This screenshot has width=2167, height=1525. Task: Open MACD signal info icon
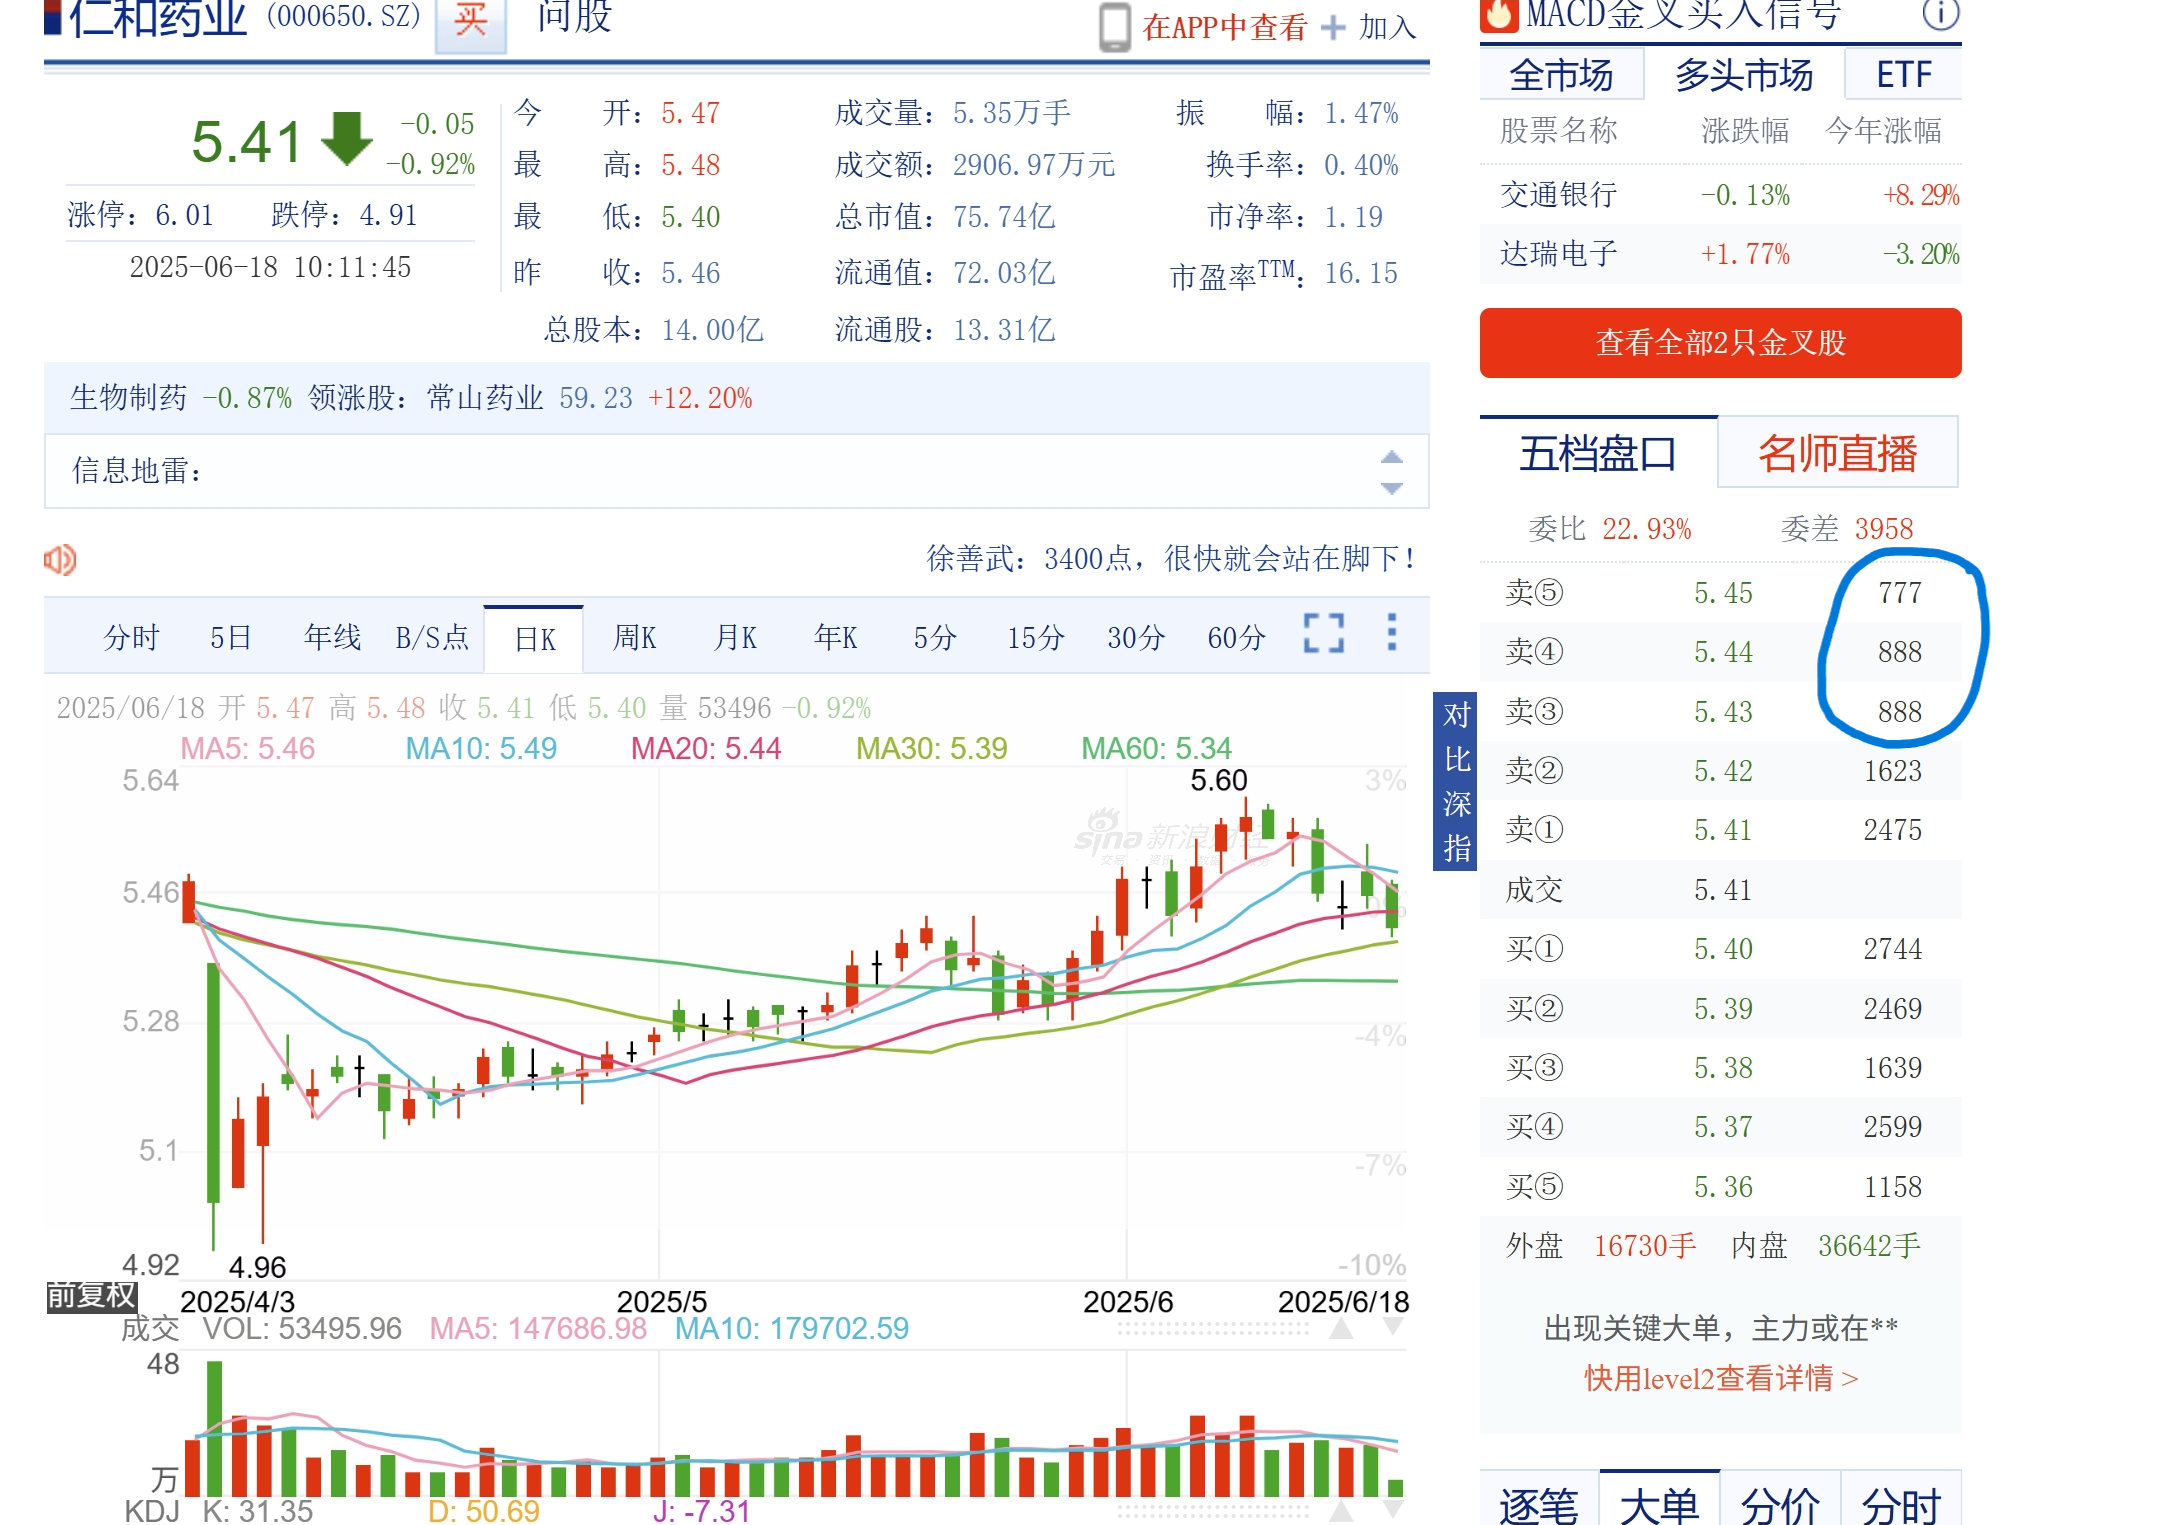point(1941,14)
